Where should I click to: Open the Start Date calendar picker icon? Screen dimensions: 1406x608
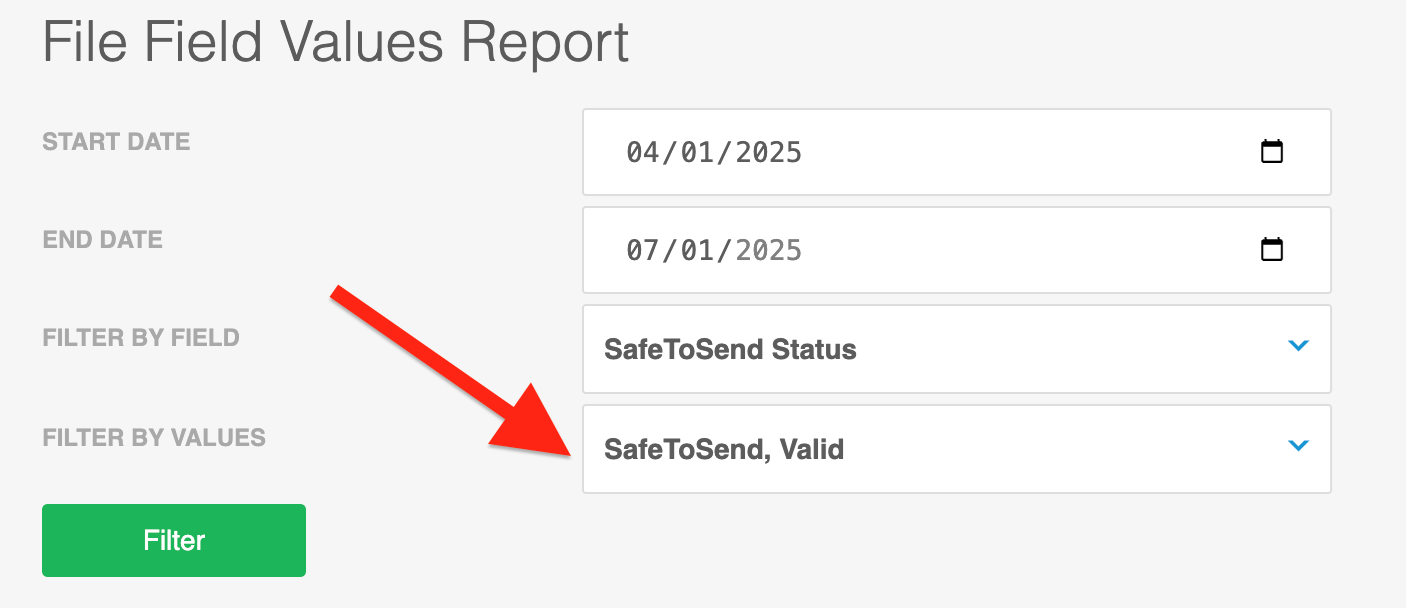[1271, 152]
